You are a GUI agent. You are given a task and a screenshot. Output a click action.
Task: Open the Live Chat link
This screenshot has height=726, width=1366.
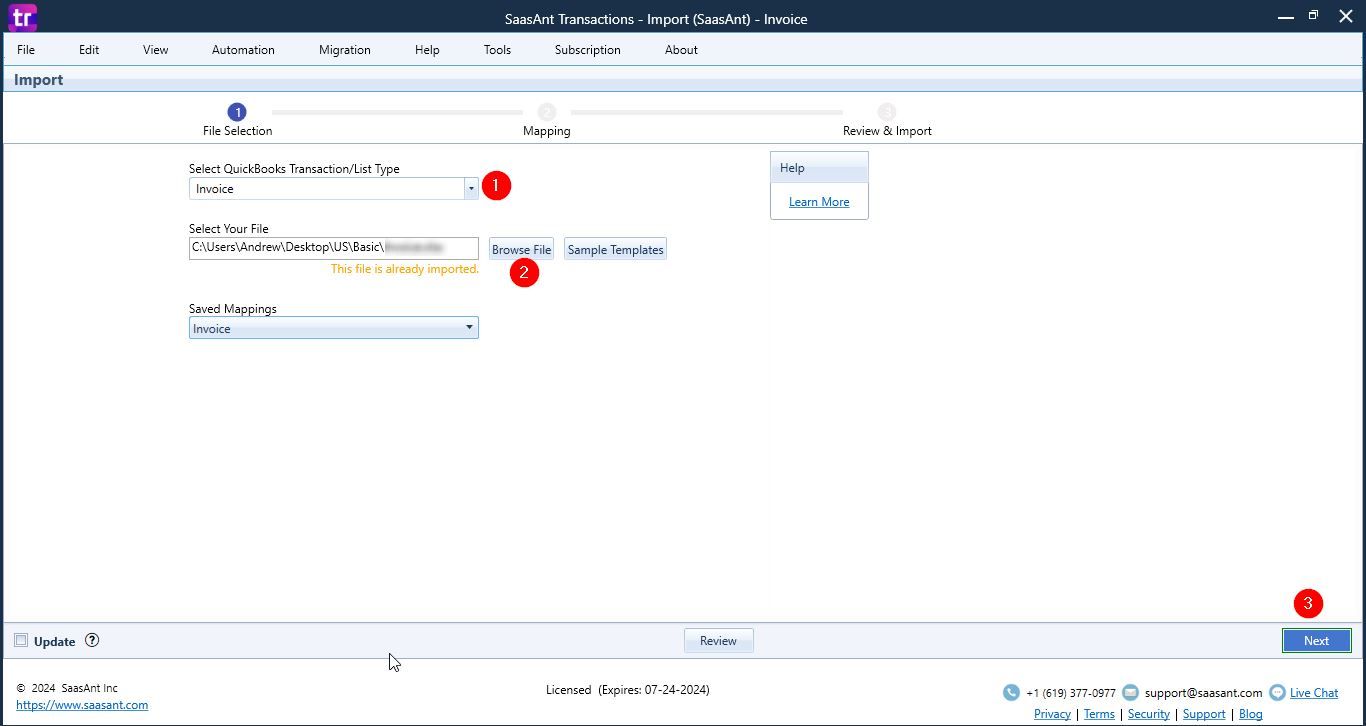pyautogui.click(x=1314, y=692)
